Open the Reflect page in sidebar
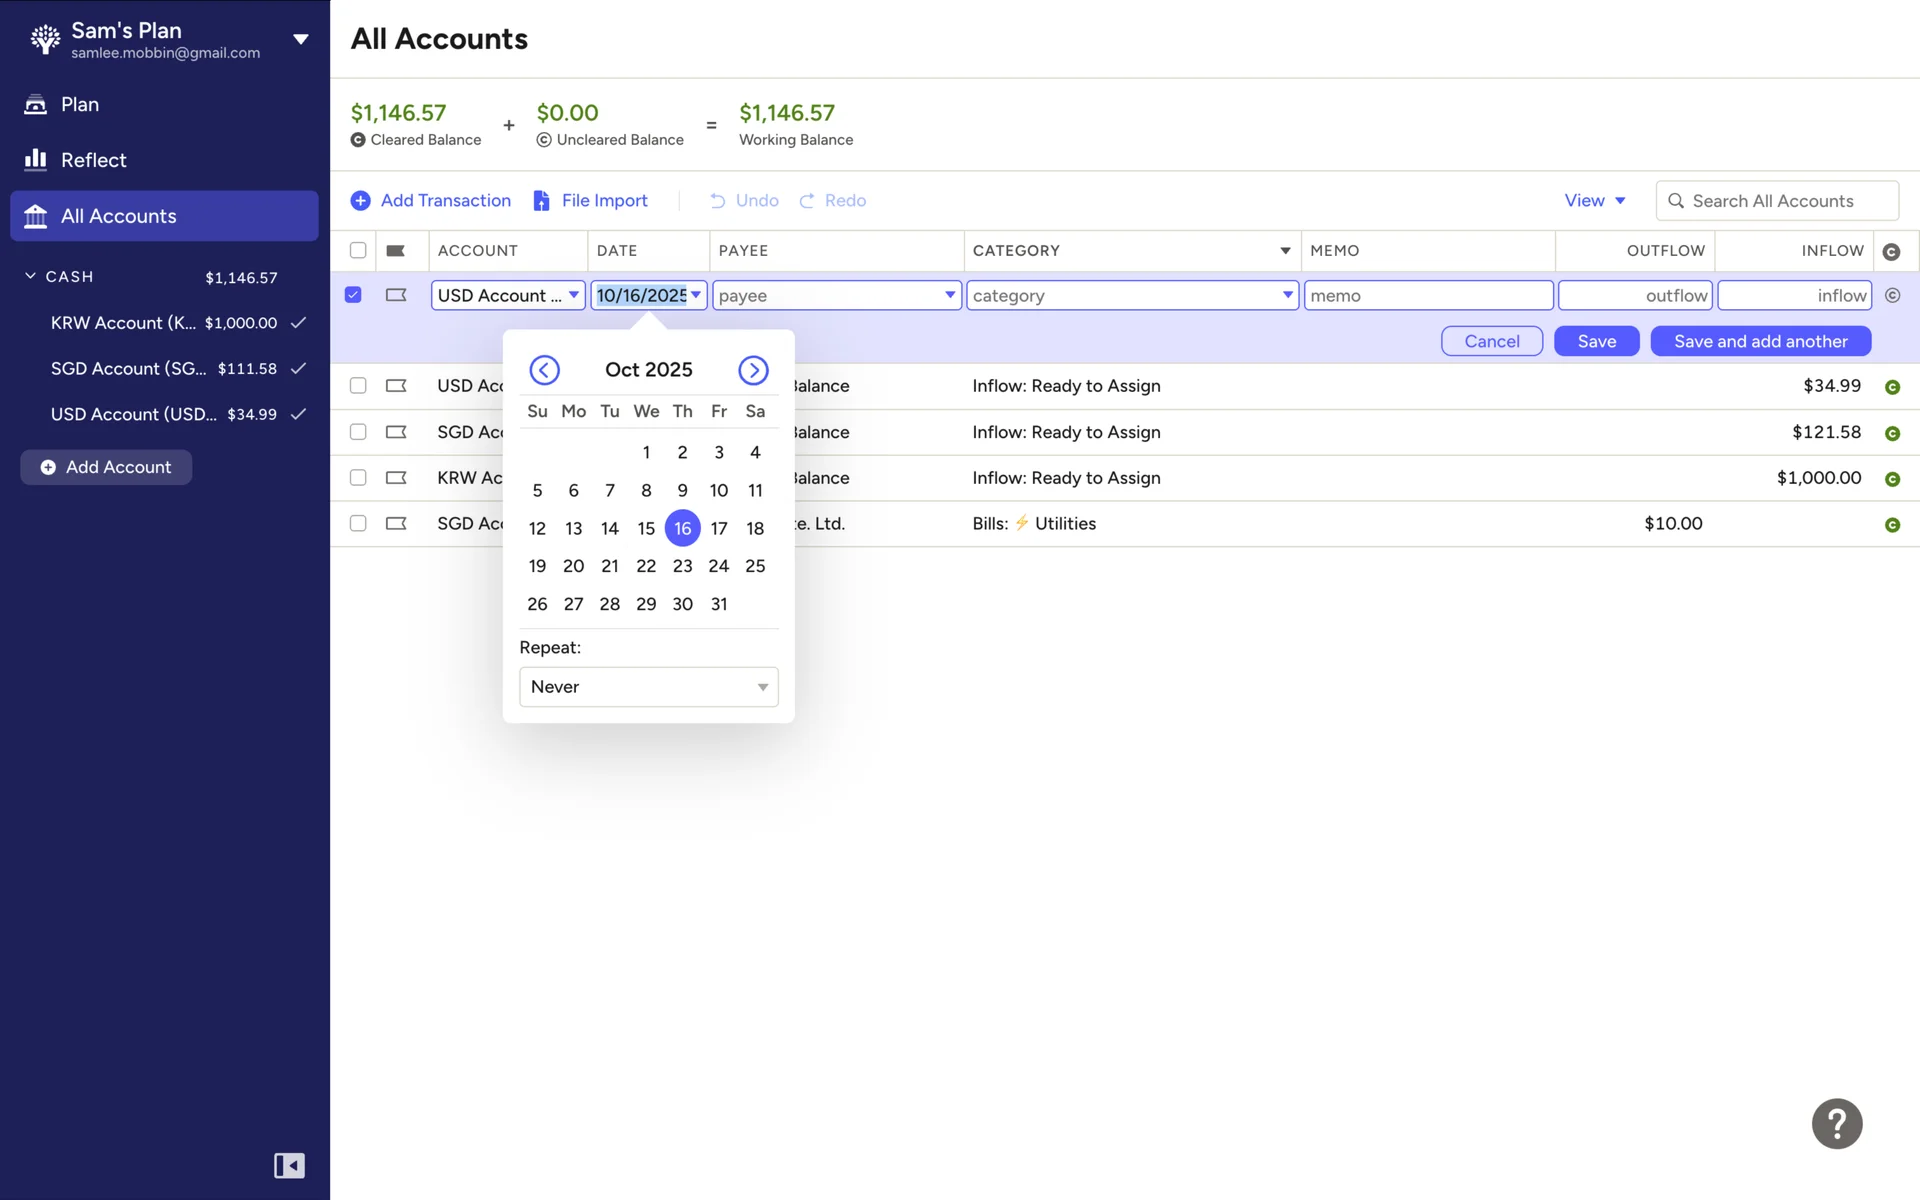The height and width of the screenshot is (1200, 1920). [93, 160]
